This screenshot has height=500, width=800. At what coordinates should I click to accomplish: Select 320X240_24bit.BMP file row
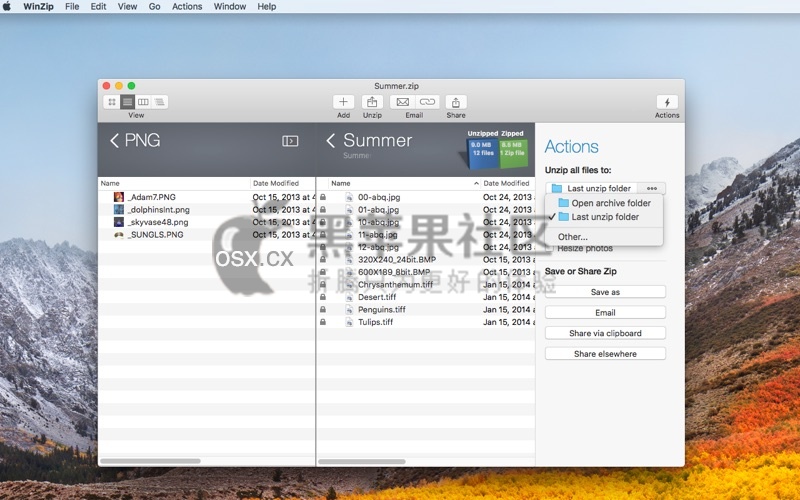pos(426,260)
